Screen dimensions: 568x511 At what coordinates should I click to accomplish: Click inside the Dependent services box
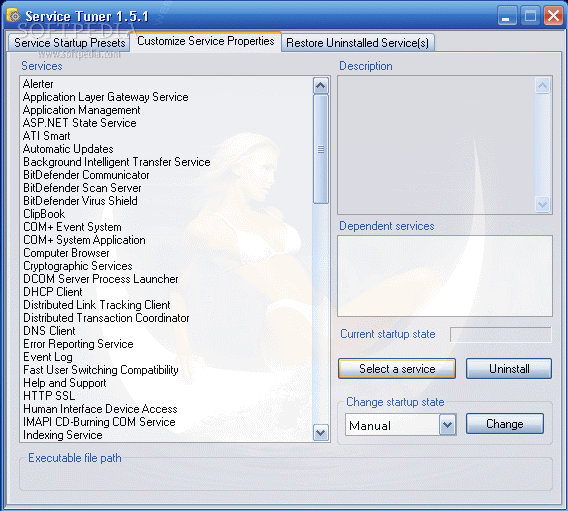[445, 276]
